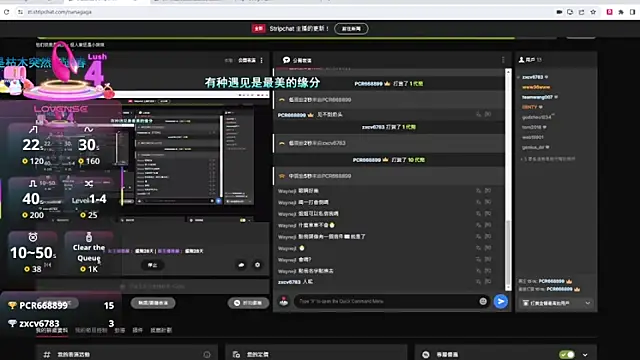Send the chat message with blue arrow

click(500, 301)
